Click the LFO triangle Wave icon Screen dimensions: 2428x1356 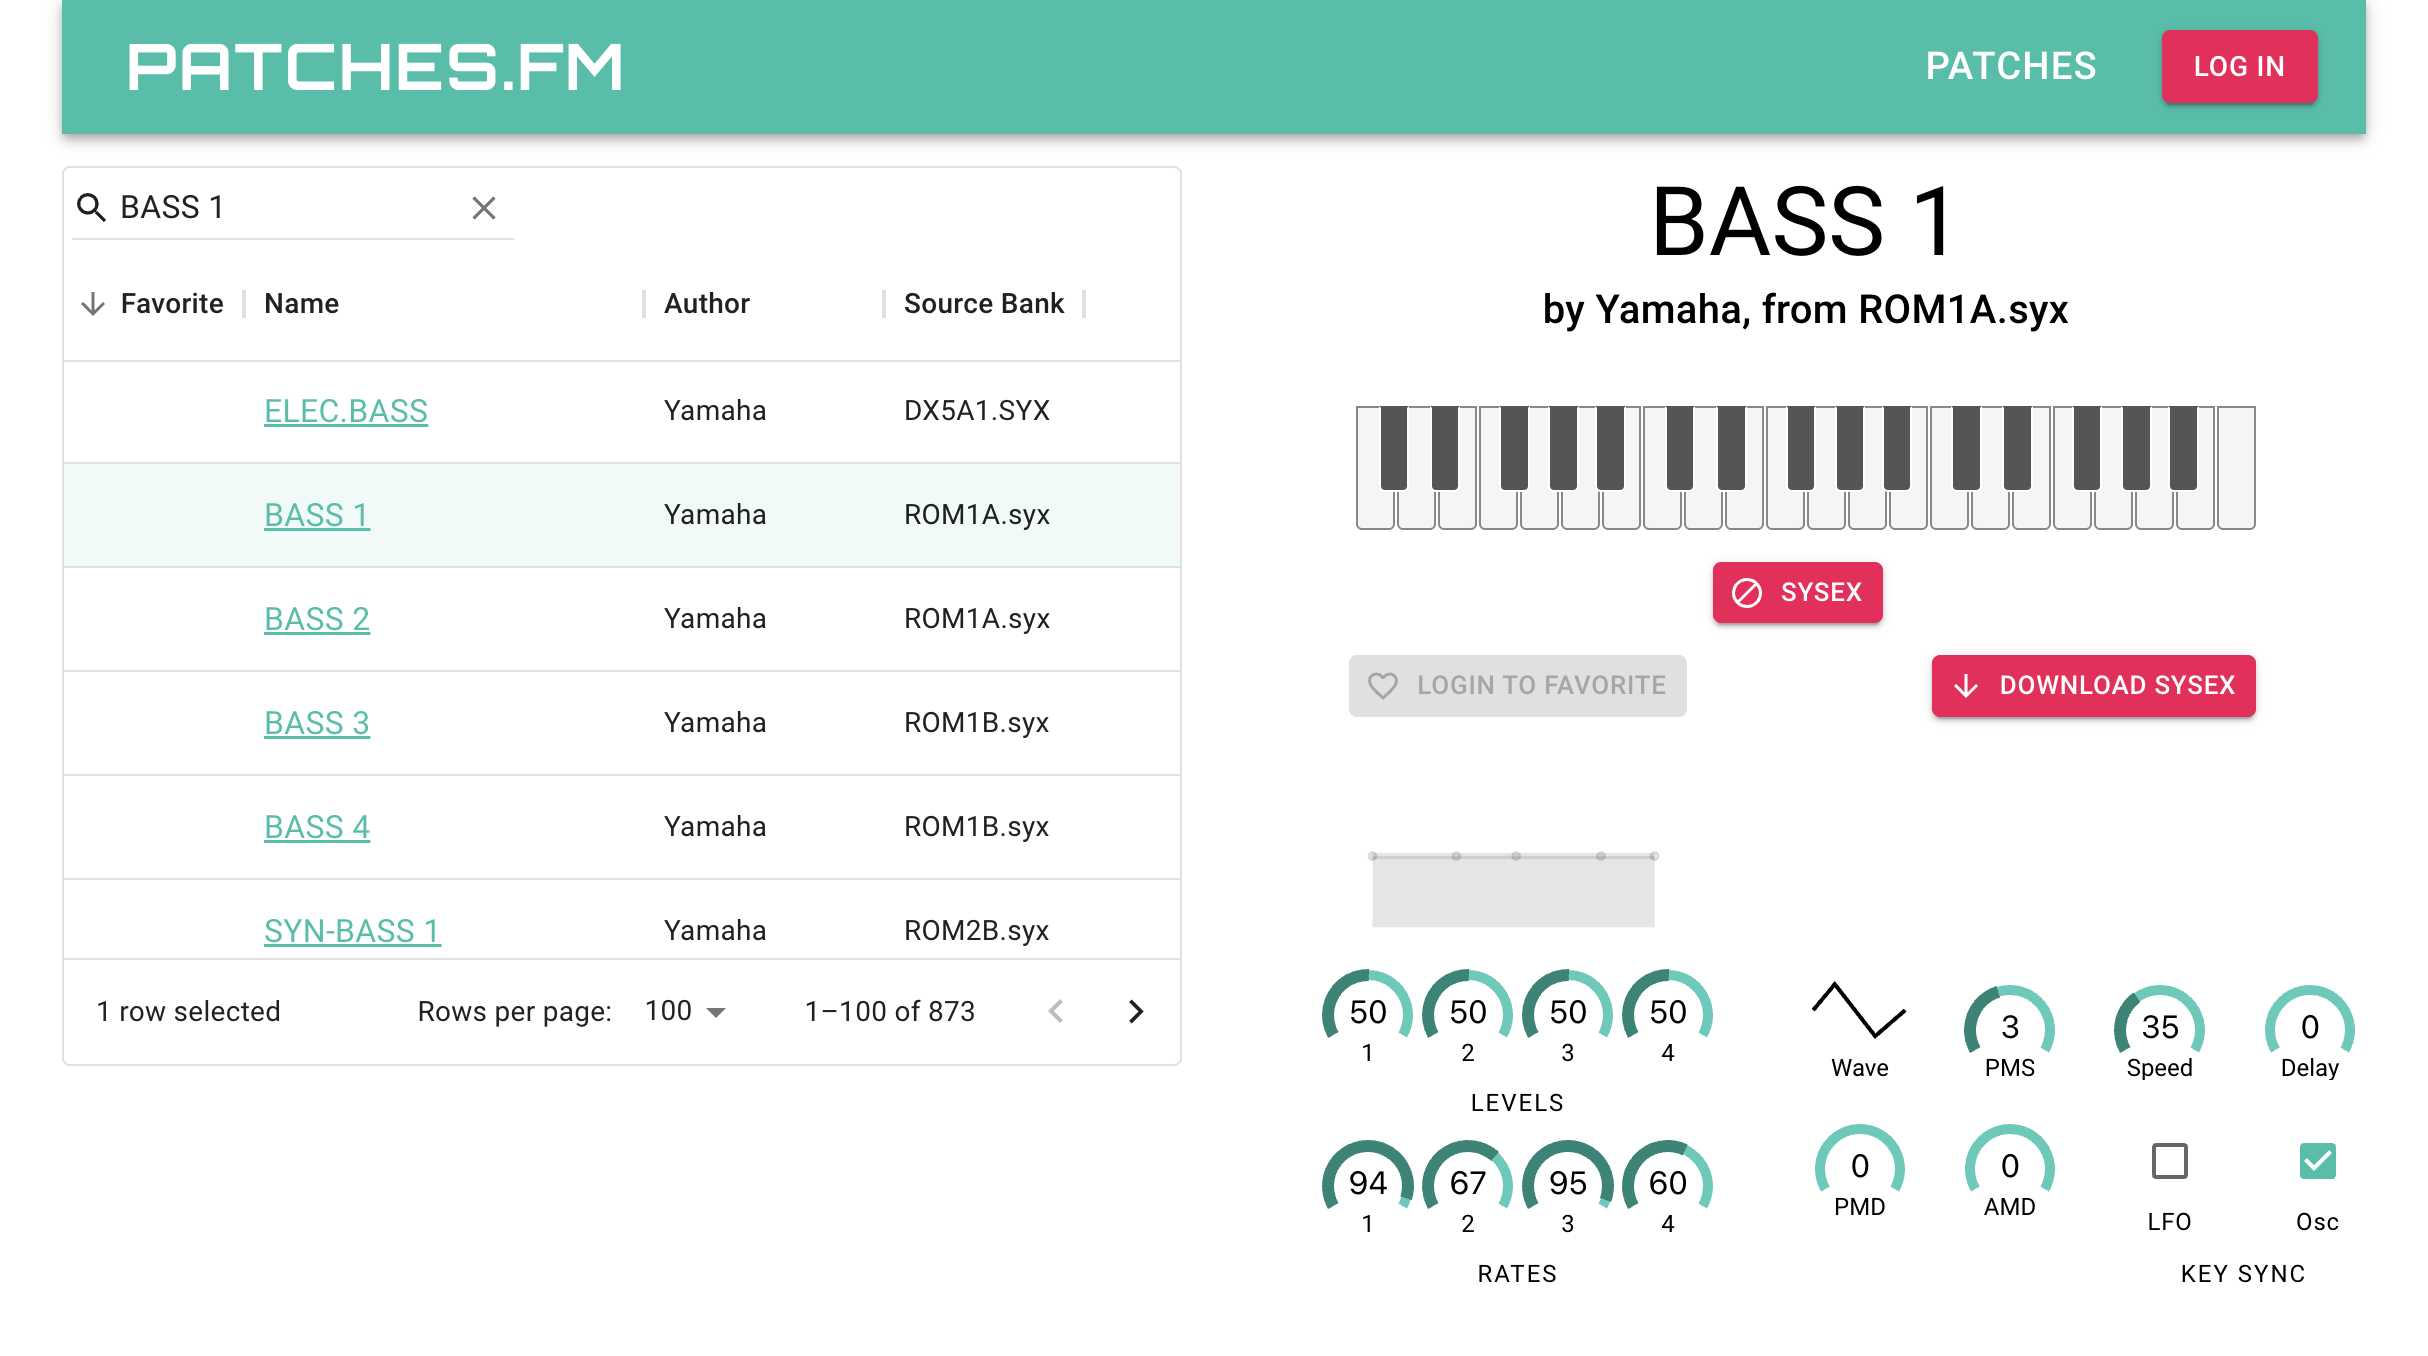(x=1859, y=1010)
